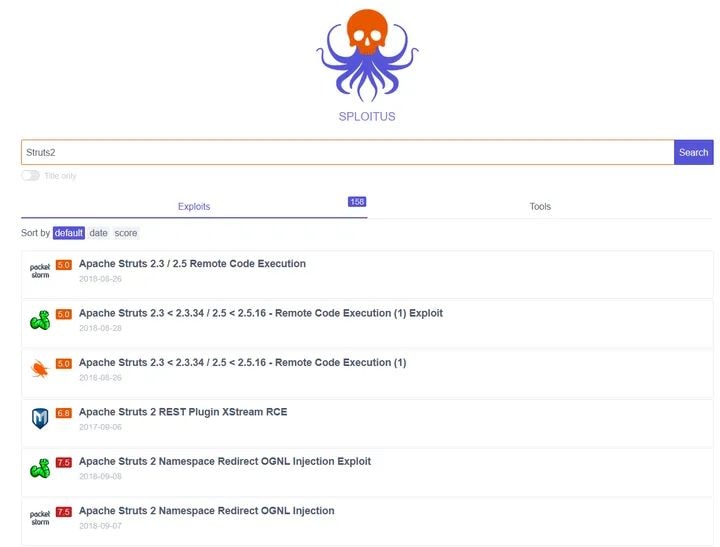Open Apache Struts 2 Namespace Redirect OGNL Injection result
Viewport: 720px width, 547px height.
point(207,511)
